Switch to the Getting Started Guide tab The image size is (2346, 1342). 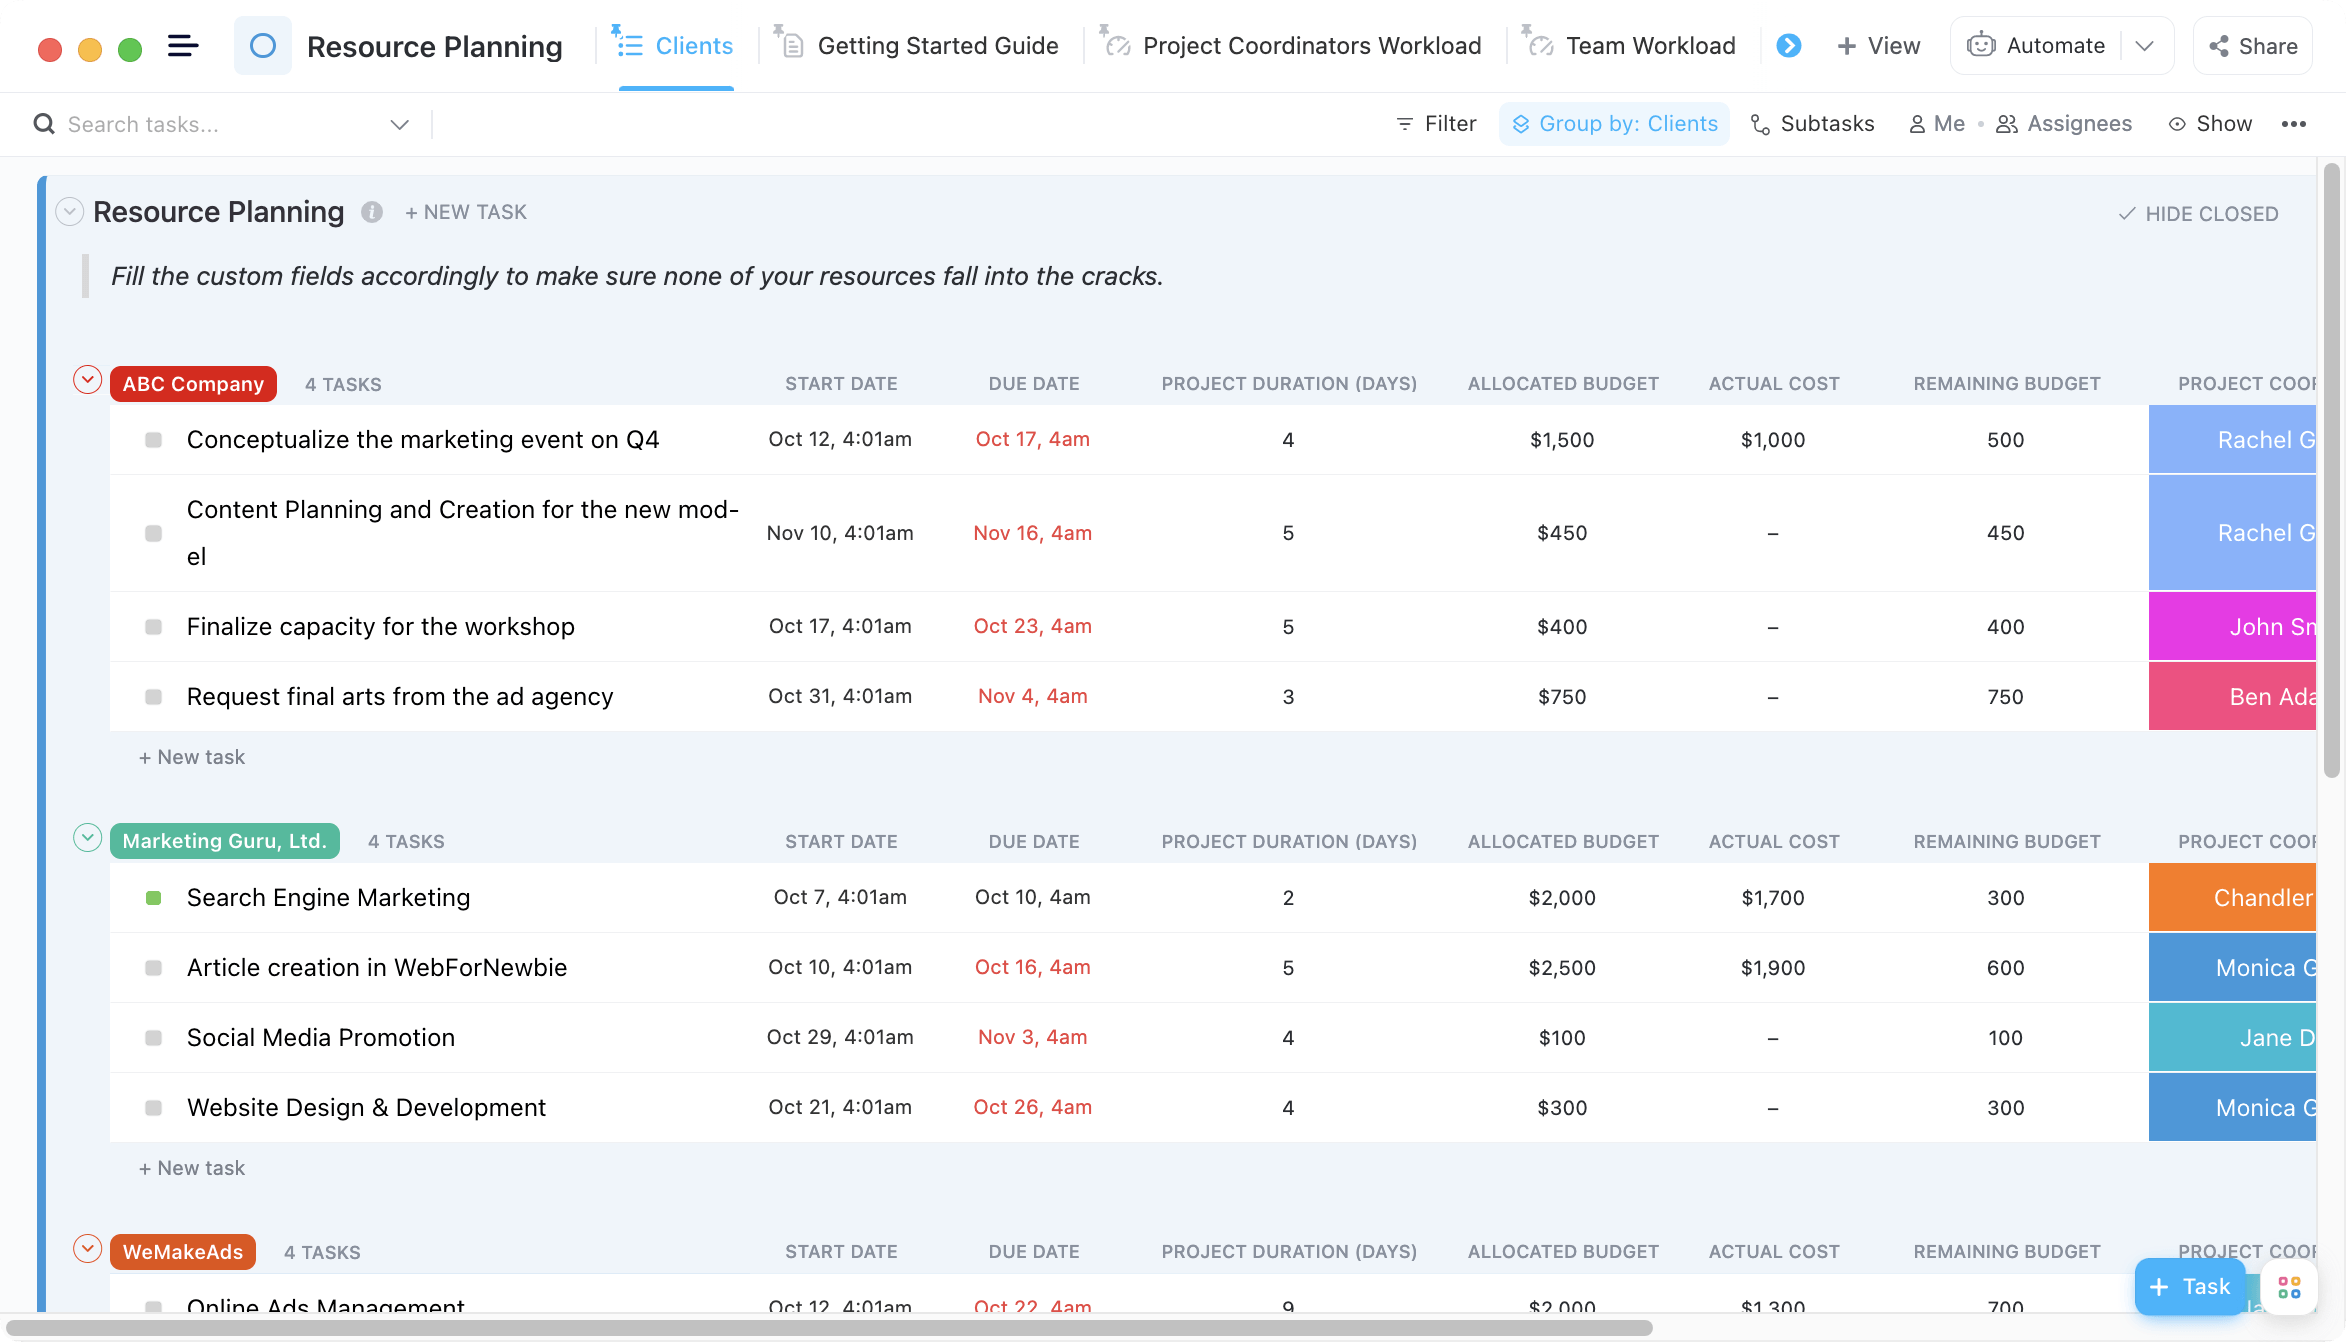click(936, 45)
